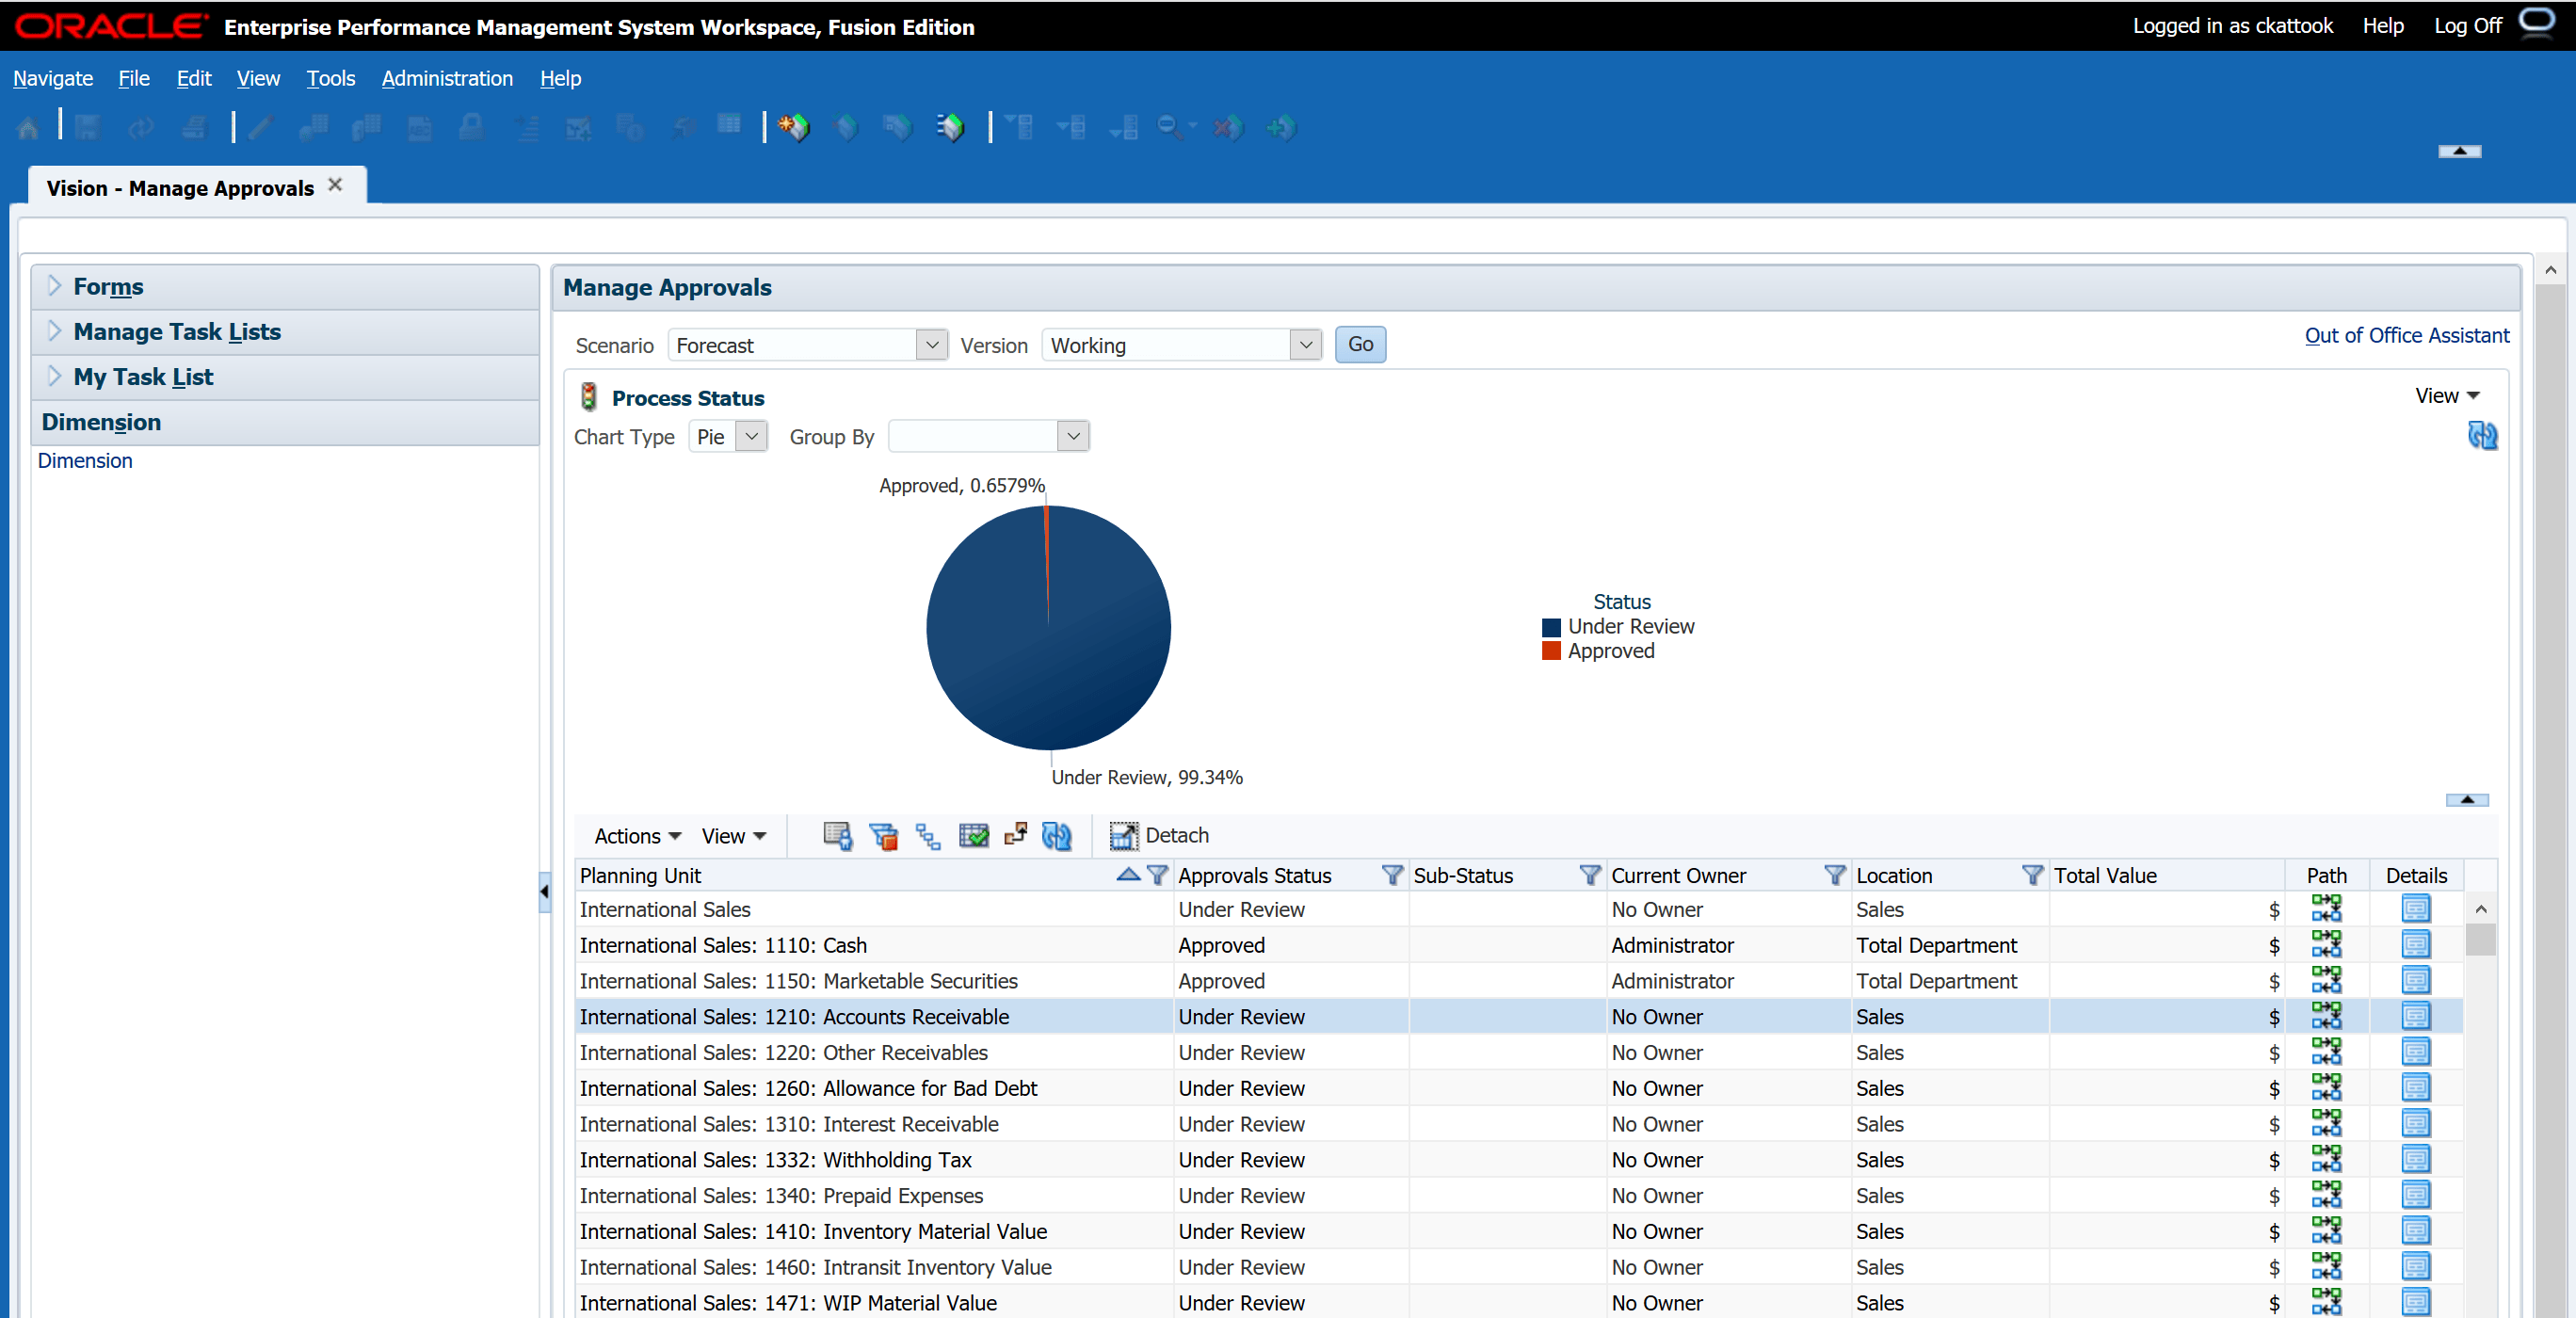Filter the Location column

[x=2031, y=875]
